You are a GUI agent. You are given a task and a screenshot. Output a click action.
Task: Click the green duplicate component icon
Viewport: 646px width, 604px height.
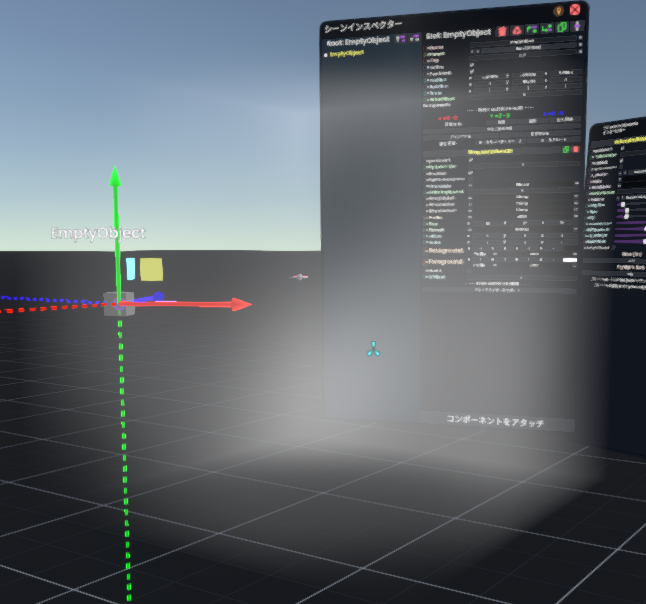(x=566, y=150)
